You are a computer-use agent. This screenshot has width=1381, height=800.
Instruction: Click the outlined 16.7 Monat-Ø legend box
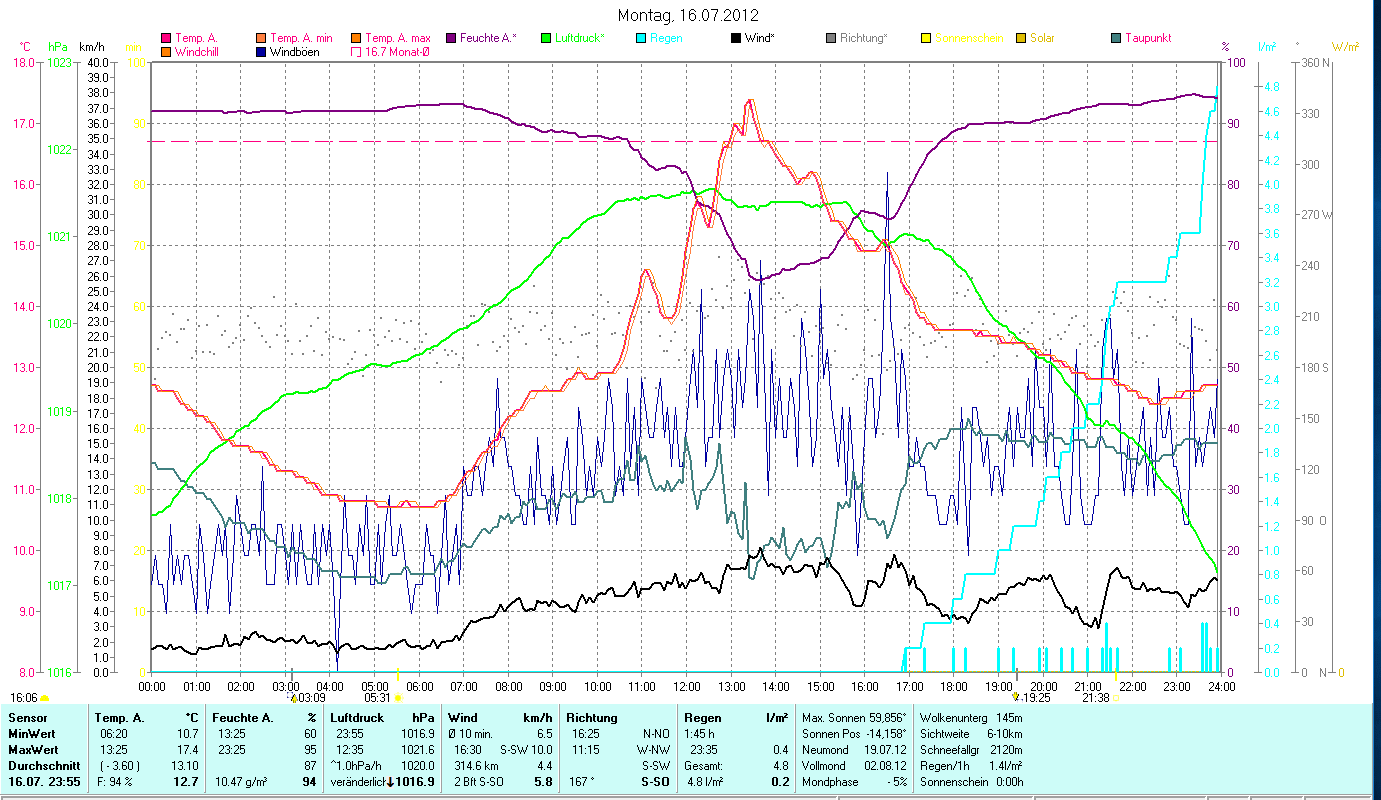[355, 51]
